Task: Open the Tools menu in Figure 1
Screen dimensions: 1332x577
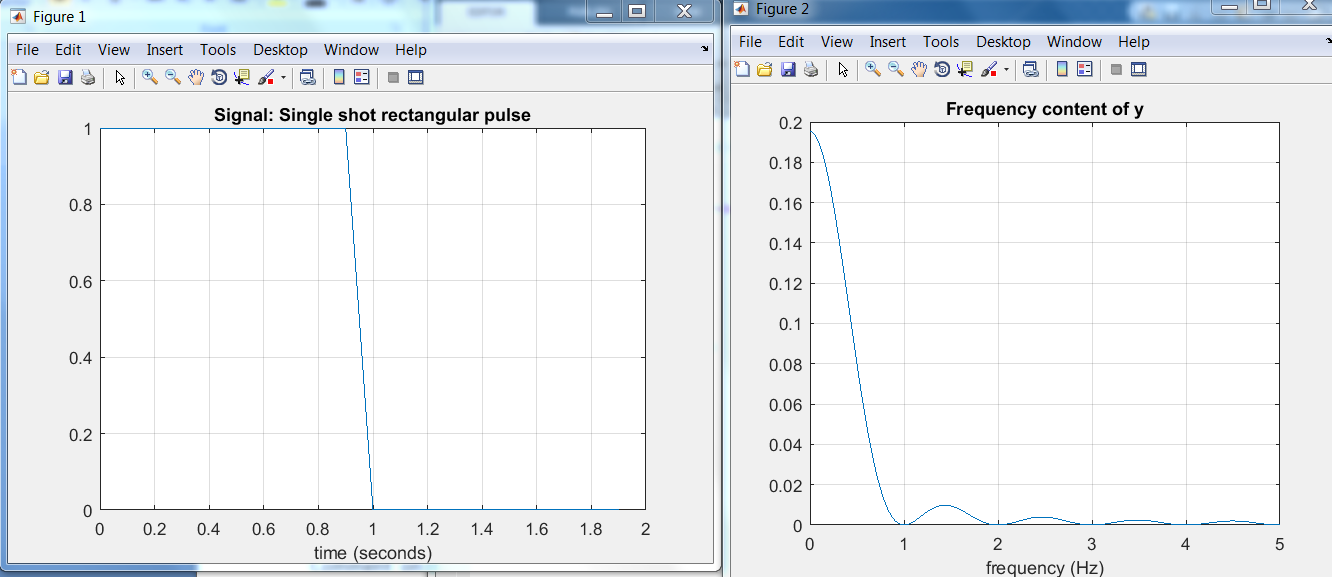Action: pos(218,49)
